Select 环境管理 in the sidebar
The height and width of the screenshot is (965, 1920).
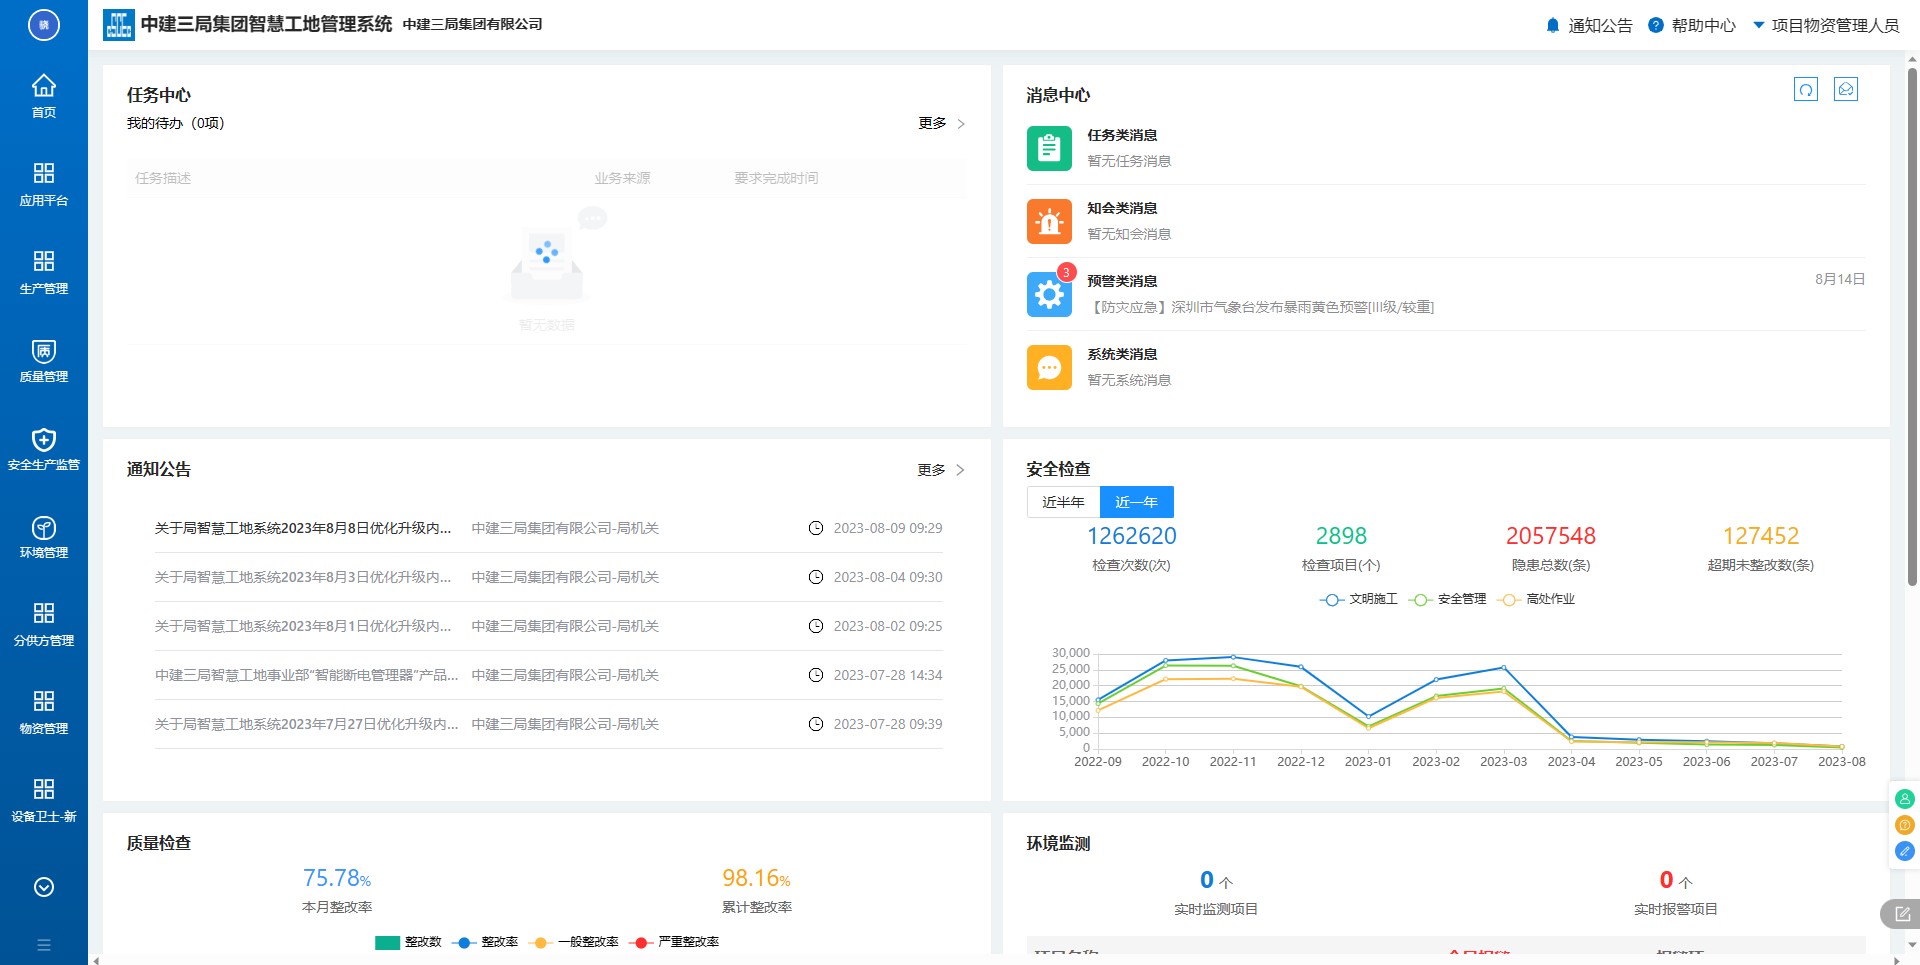coord(44,536)
